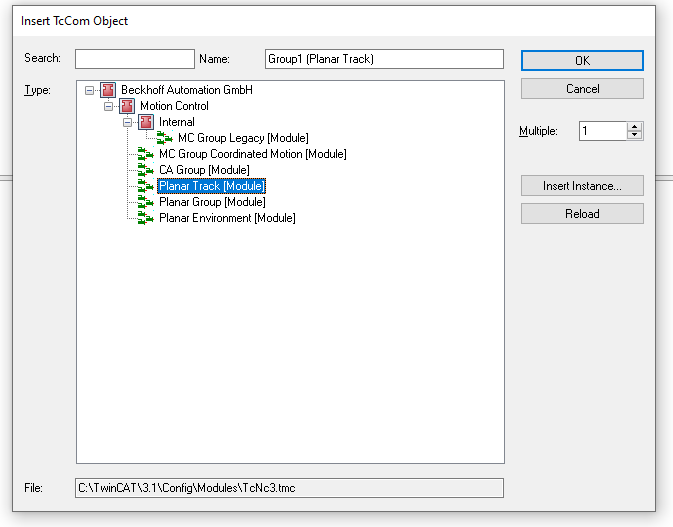Screen dimensions: 673x527
Task: Confirm with the OK button
Action: 582,61
